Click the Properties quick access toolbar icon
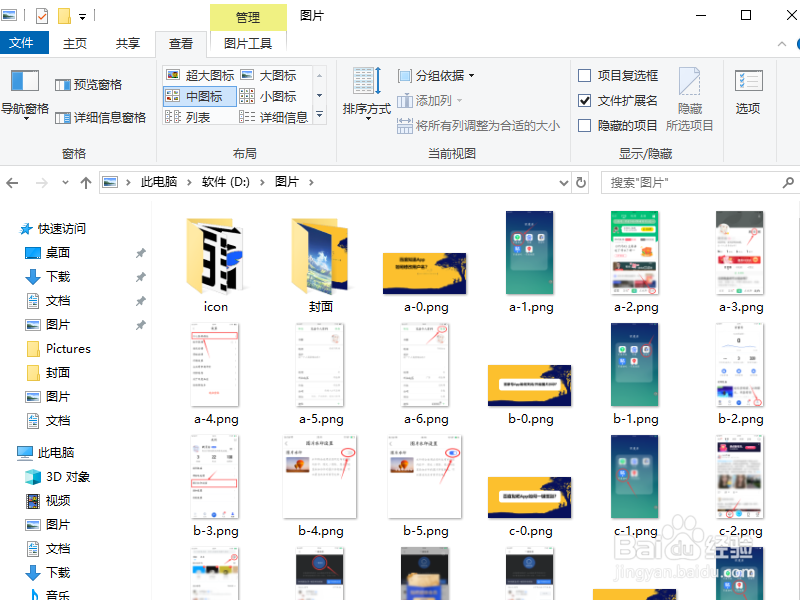Viewport: 800px width, 600px height. coord(42,16)
